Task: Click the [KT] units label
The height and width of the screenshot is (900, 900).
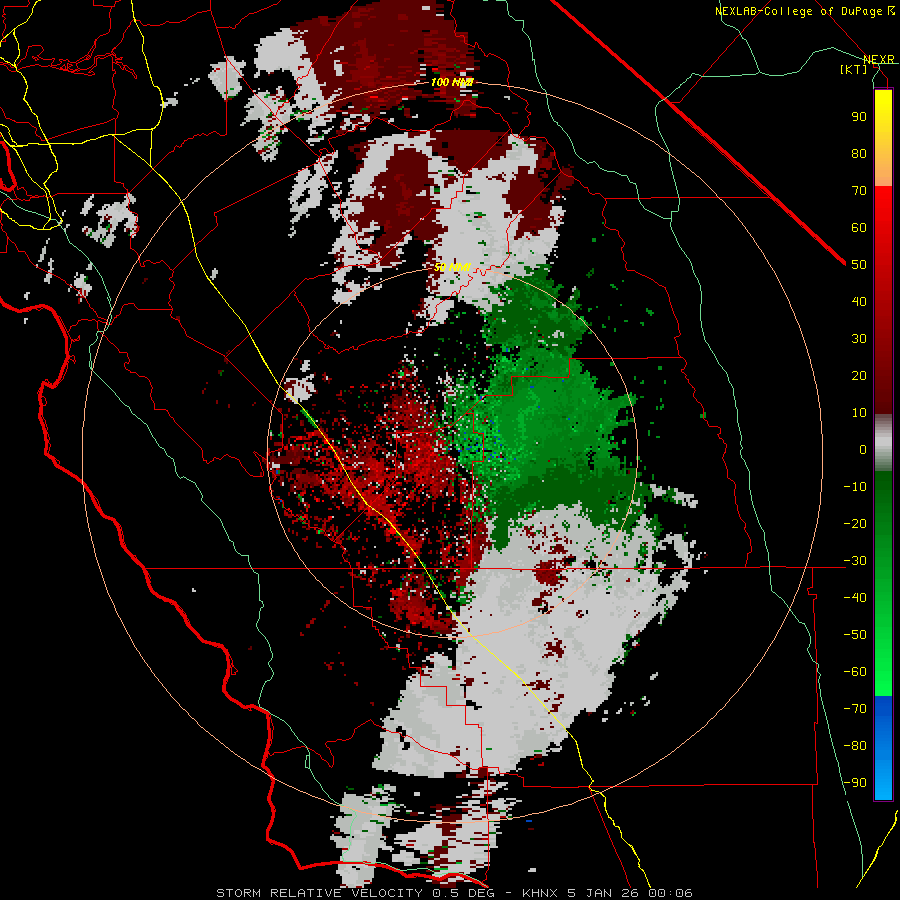Action: tap(854, 69)
